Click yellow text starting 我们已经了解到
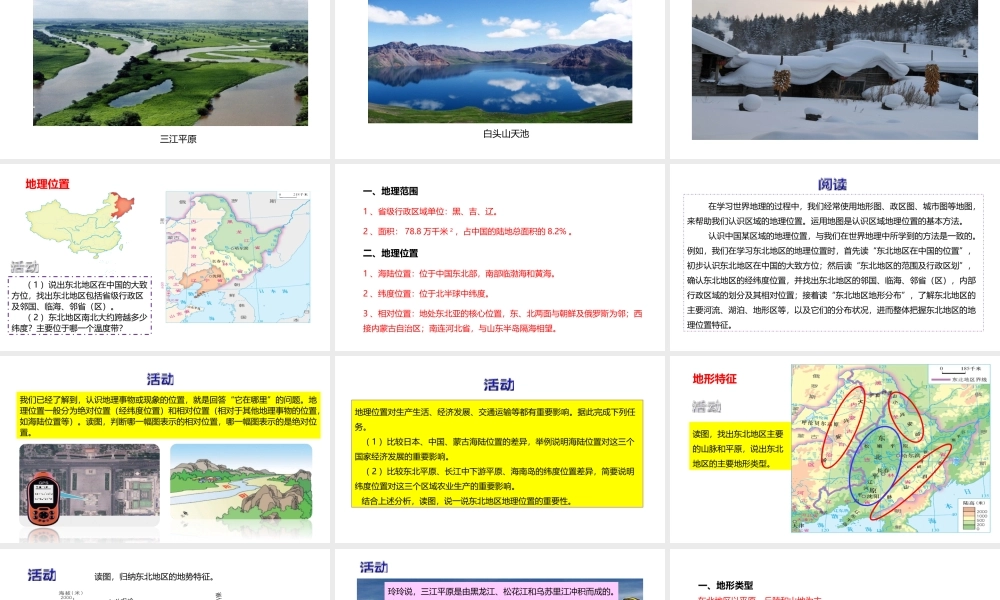Viewport: 1000px width, 600px height. point(169,416)
